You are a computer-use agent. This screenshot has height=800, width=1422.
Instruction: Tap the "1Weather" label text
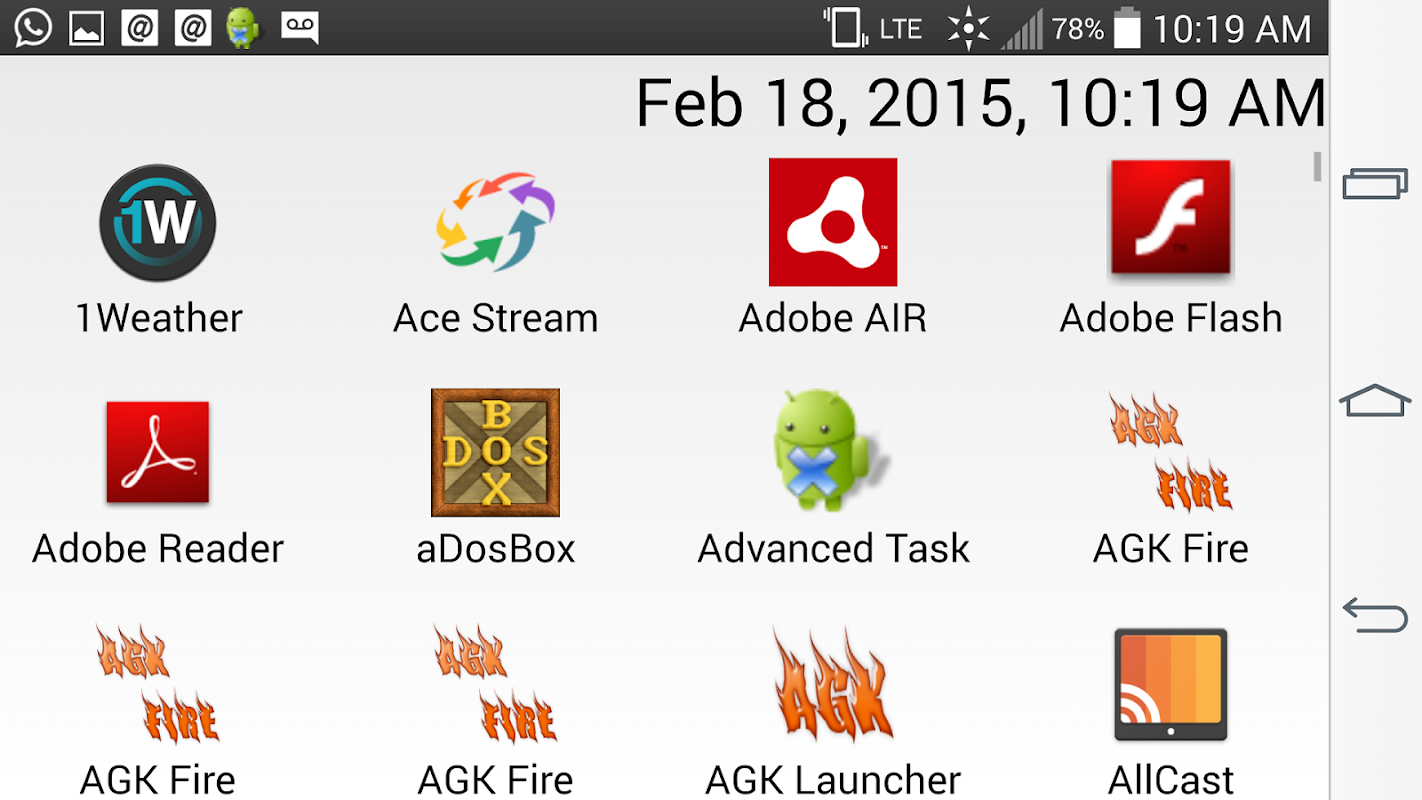coord(159,318)
